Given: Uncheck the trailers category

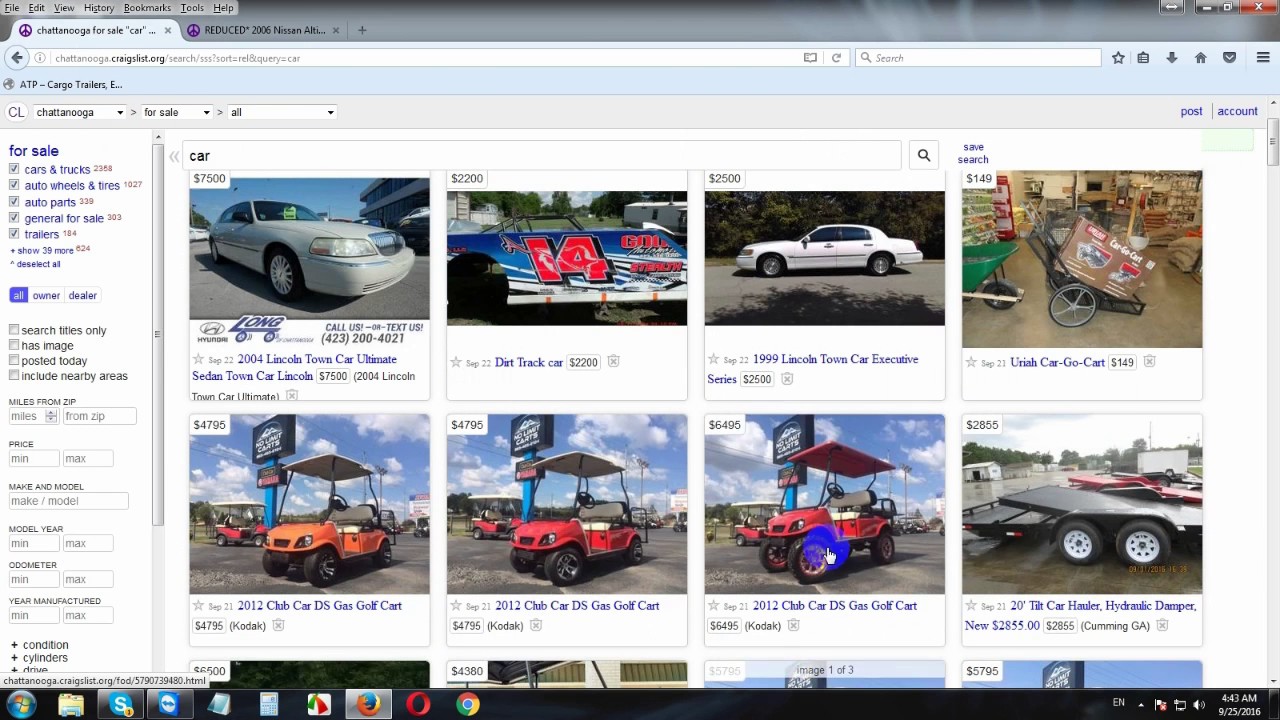Looking at the screenshot, I should (14, 233).
